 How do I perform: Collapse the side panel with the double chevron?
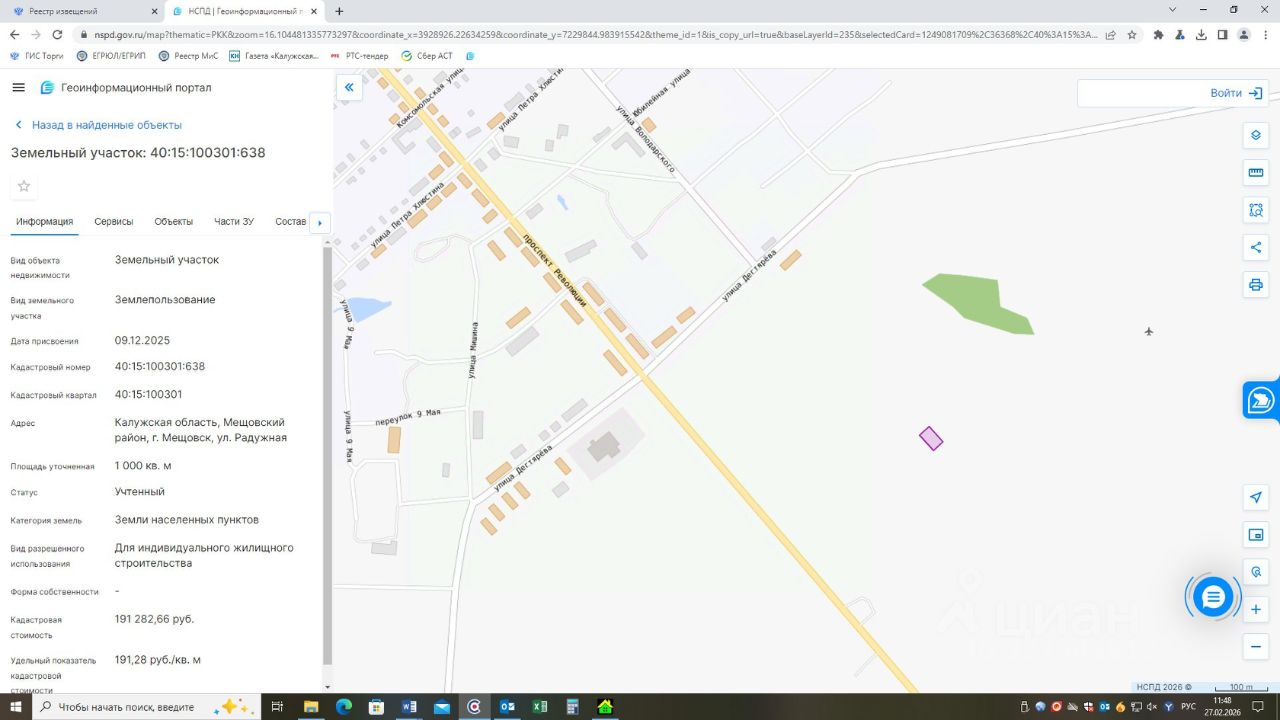(x=349, y=88)
